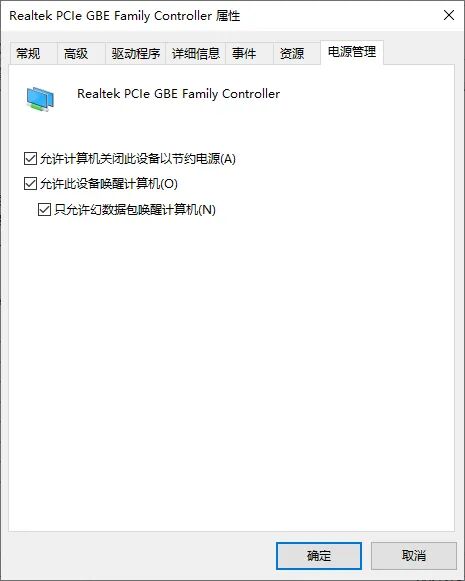
Task: Close the properties dialog with X
Action: click(x=449, y=15)
